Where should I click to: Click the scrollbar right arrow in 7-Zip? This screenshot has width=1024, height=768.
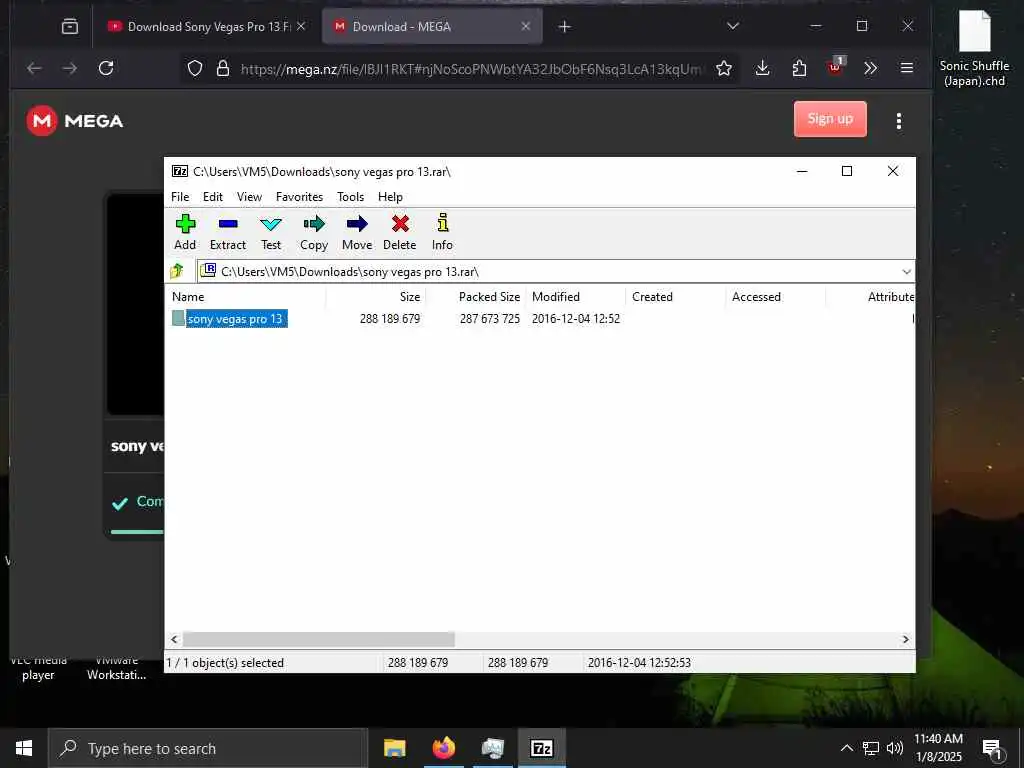pyautogui.click(x=906, y=639)
